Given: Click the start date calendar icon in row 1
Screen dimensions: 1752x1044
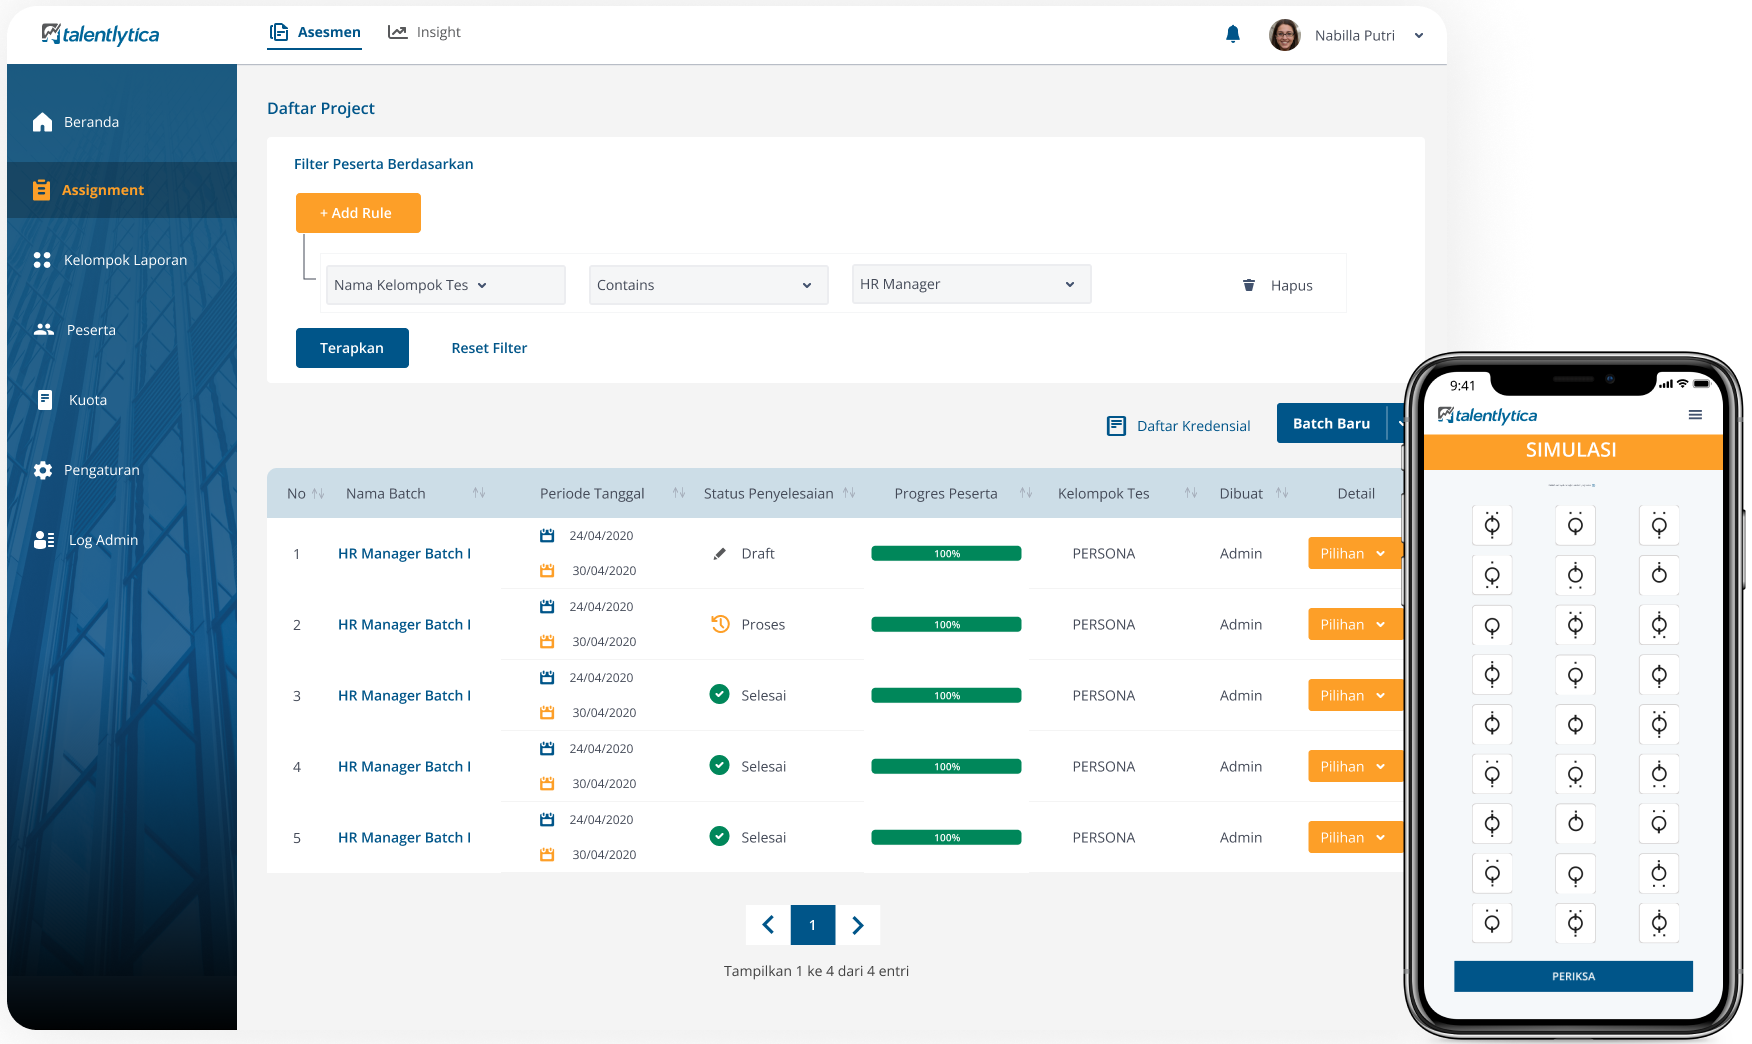Looking at the screenshot, I should click(547, 536).
